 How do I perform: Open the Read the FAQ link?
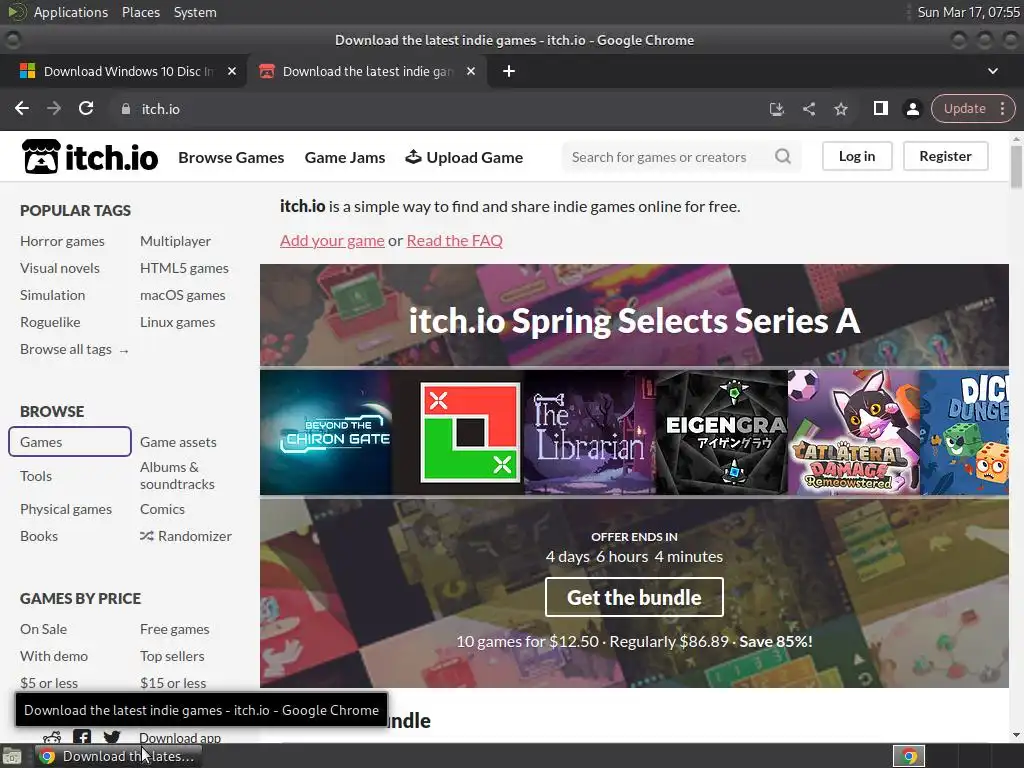click(x=455, y=240)
